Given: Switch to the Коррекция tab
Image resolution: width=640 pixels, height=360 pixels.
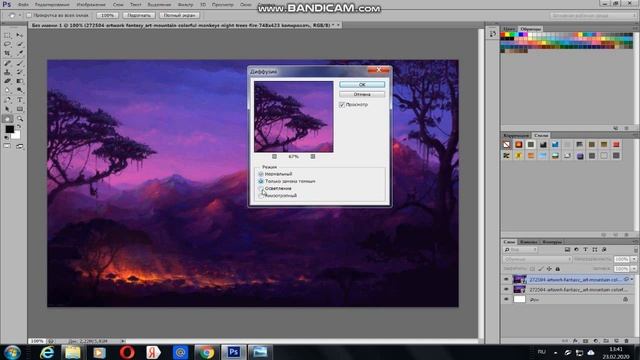Looking at the screenshot, I should coord(516,136).
